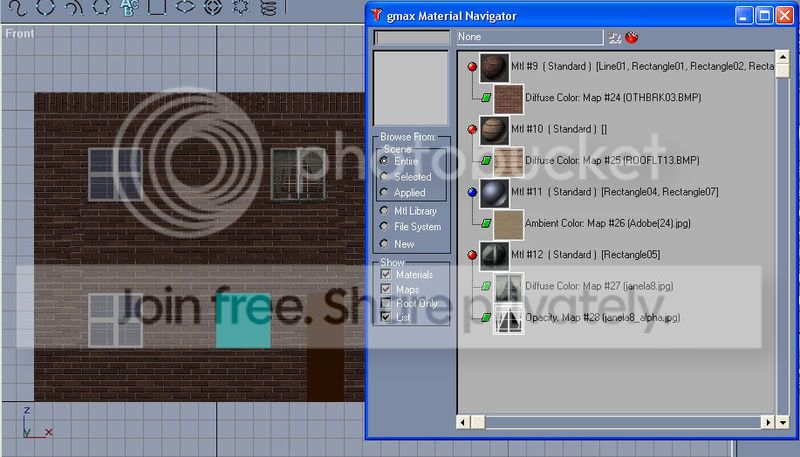Click the ROOFLT13.BMP roof map thumbnail

pos(509,162)
